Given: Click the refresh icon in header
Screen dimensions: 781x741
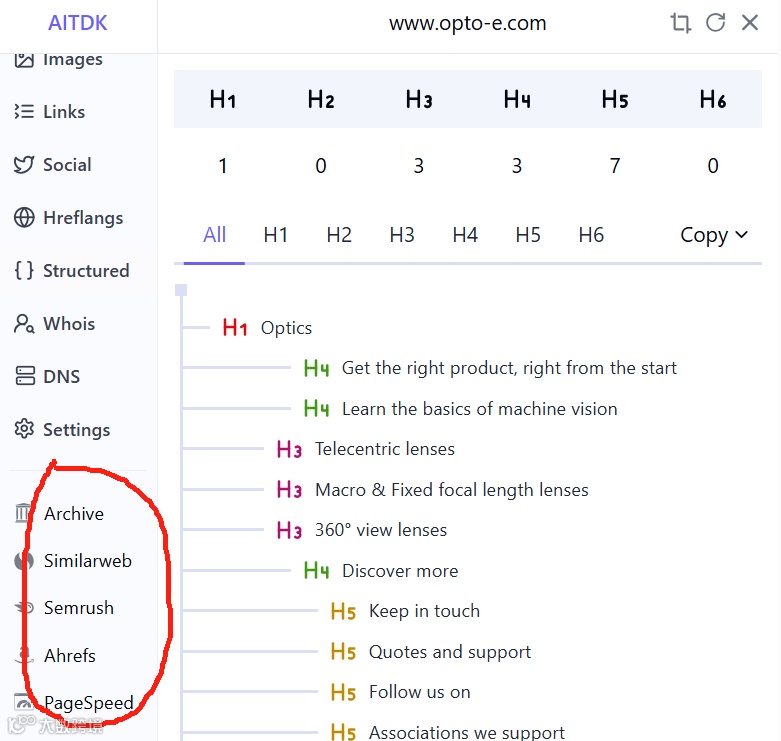Looking at the screenshot, I should tap(715, 23).
